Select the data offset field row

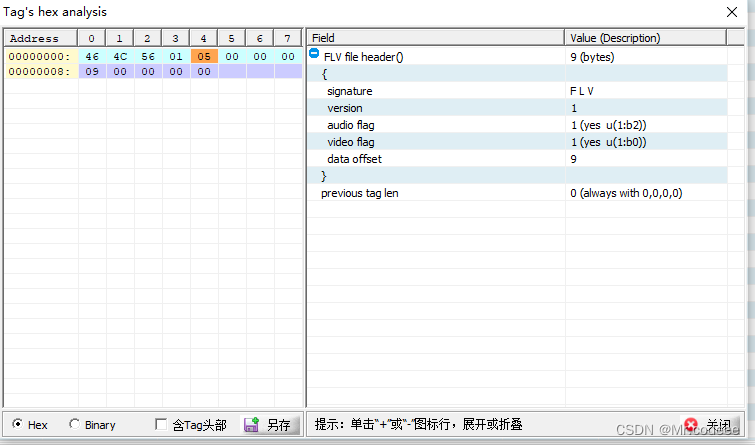[x=517, y=159]
